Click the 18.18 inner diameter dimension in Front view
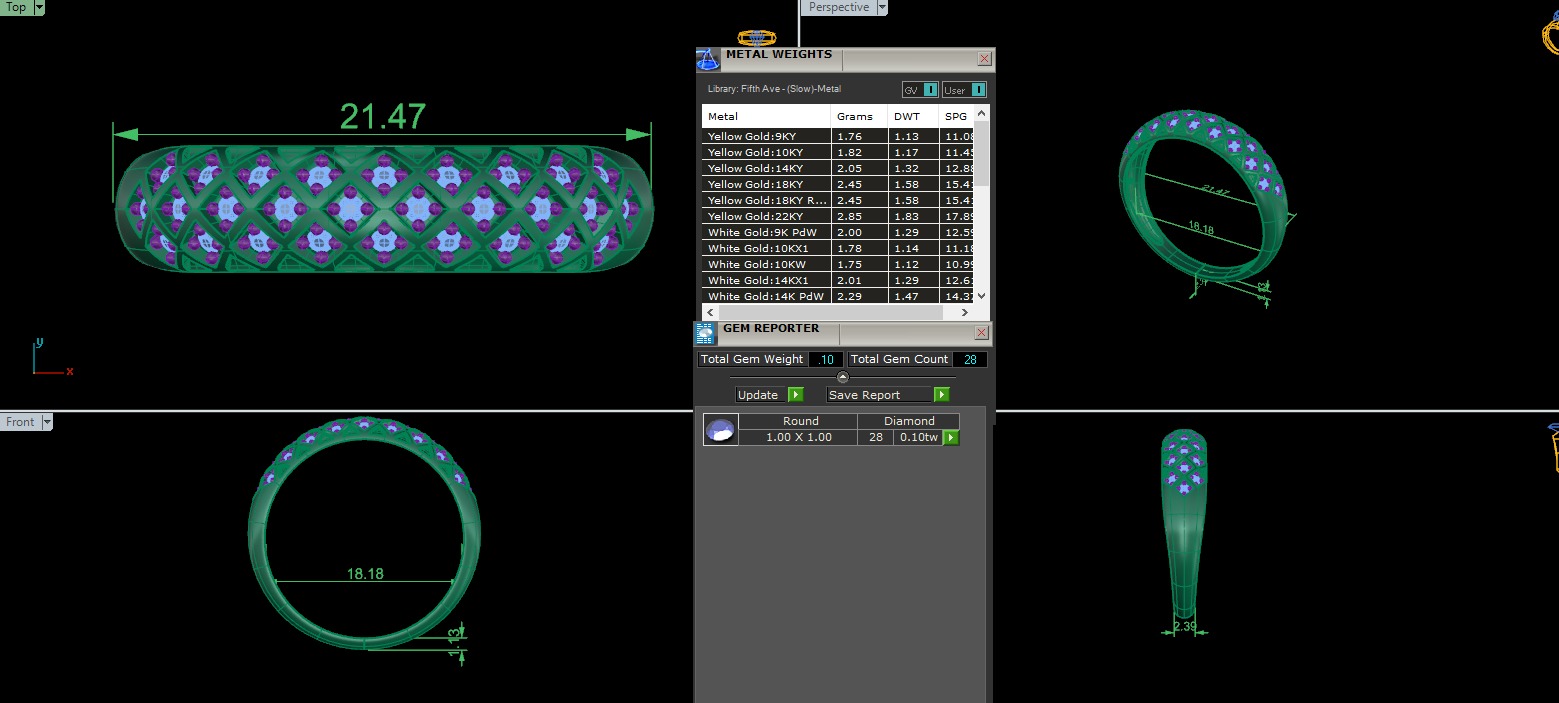Screen dimensions: 1559x703 click(365, 574)
